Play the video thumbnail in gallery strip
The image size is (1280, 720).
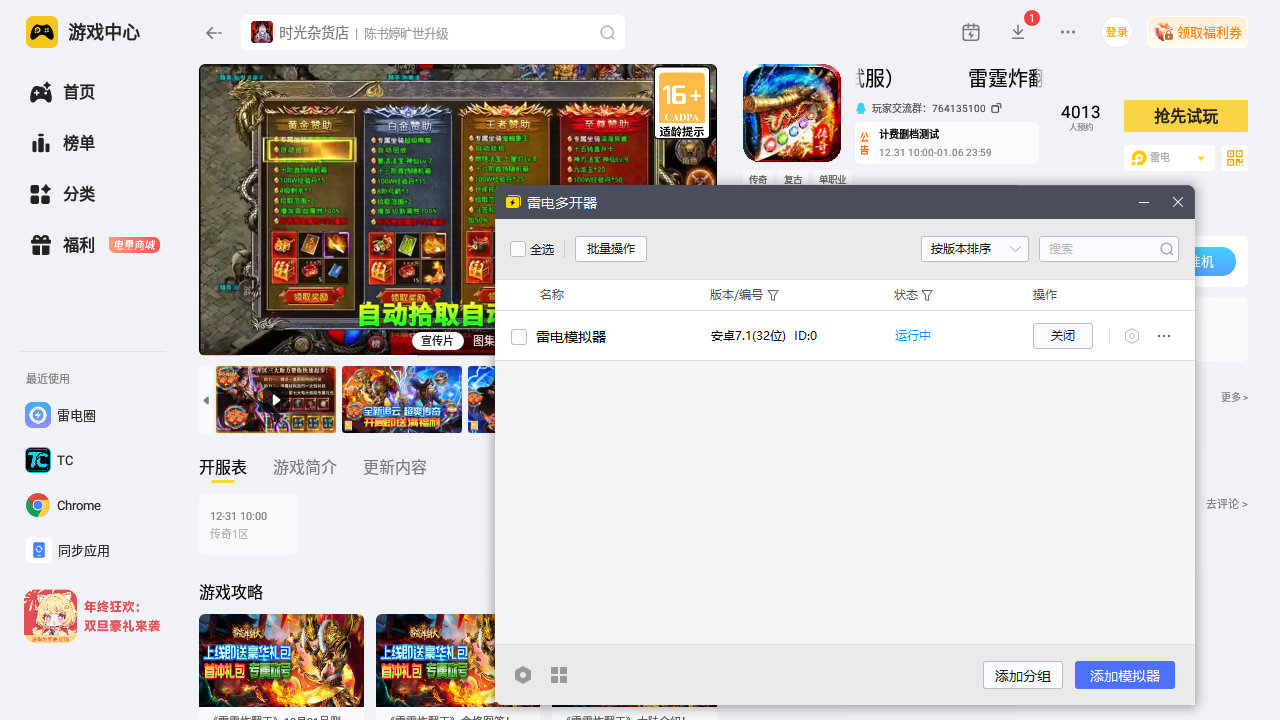click(276, 400)
